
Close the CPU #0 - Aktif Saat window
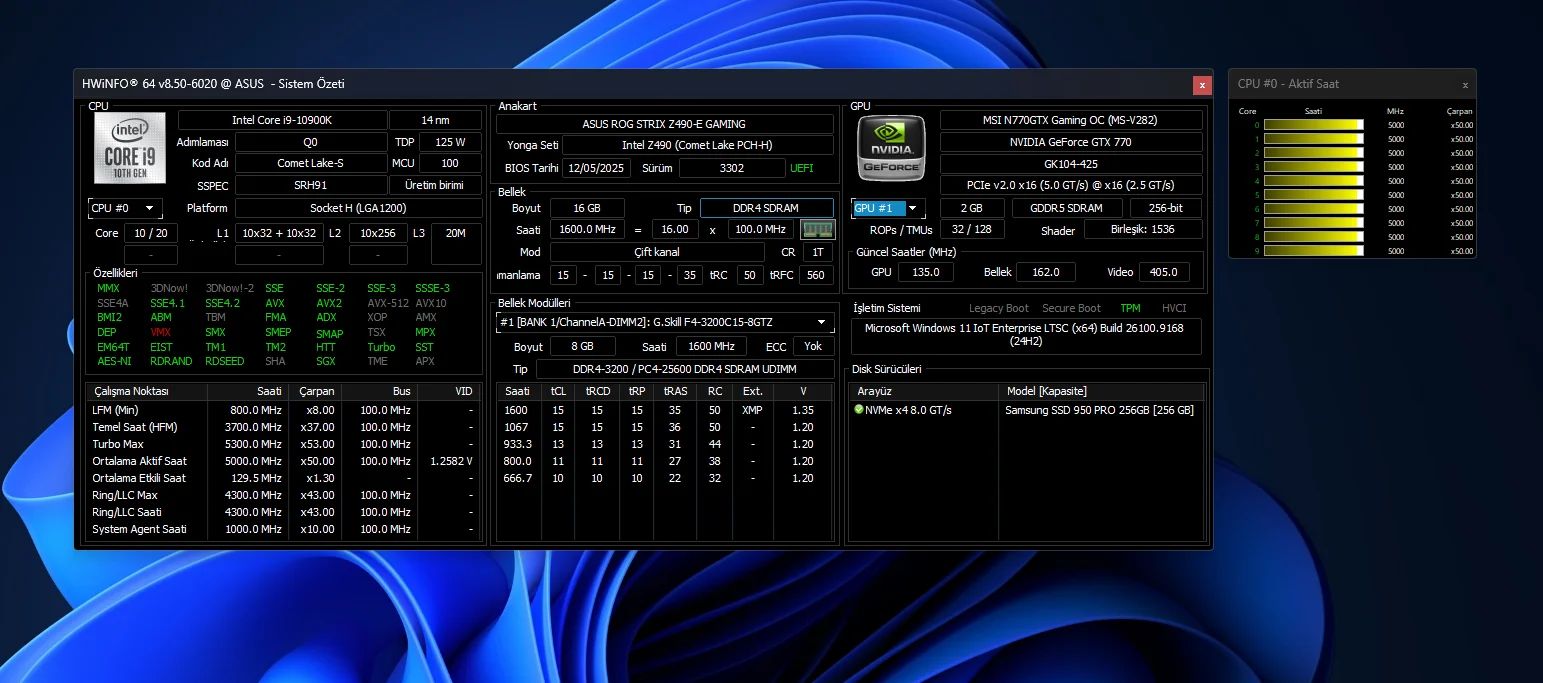point(1465,85)
